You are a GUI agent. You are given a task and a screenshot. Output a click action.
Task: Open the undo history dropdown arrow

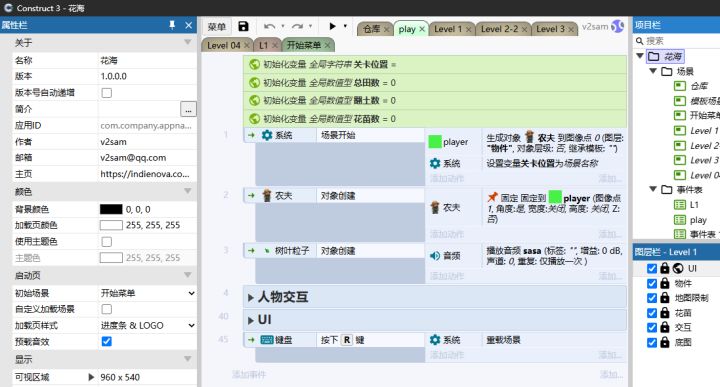282,26
